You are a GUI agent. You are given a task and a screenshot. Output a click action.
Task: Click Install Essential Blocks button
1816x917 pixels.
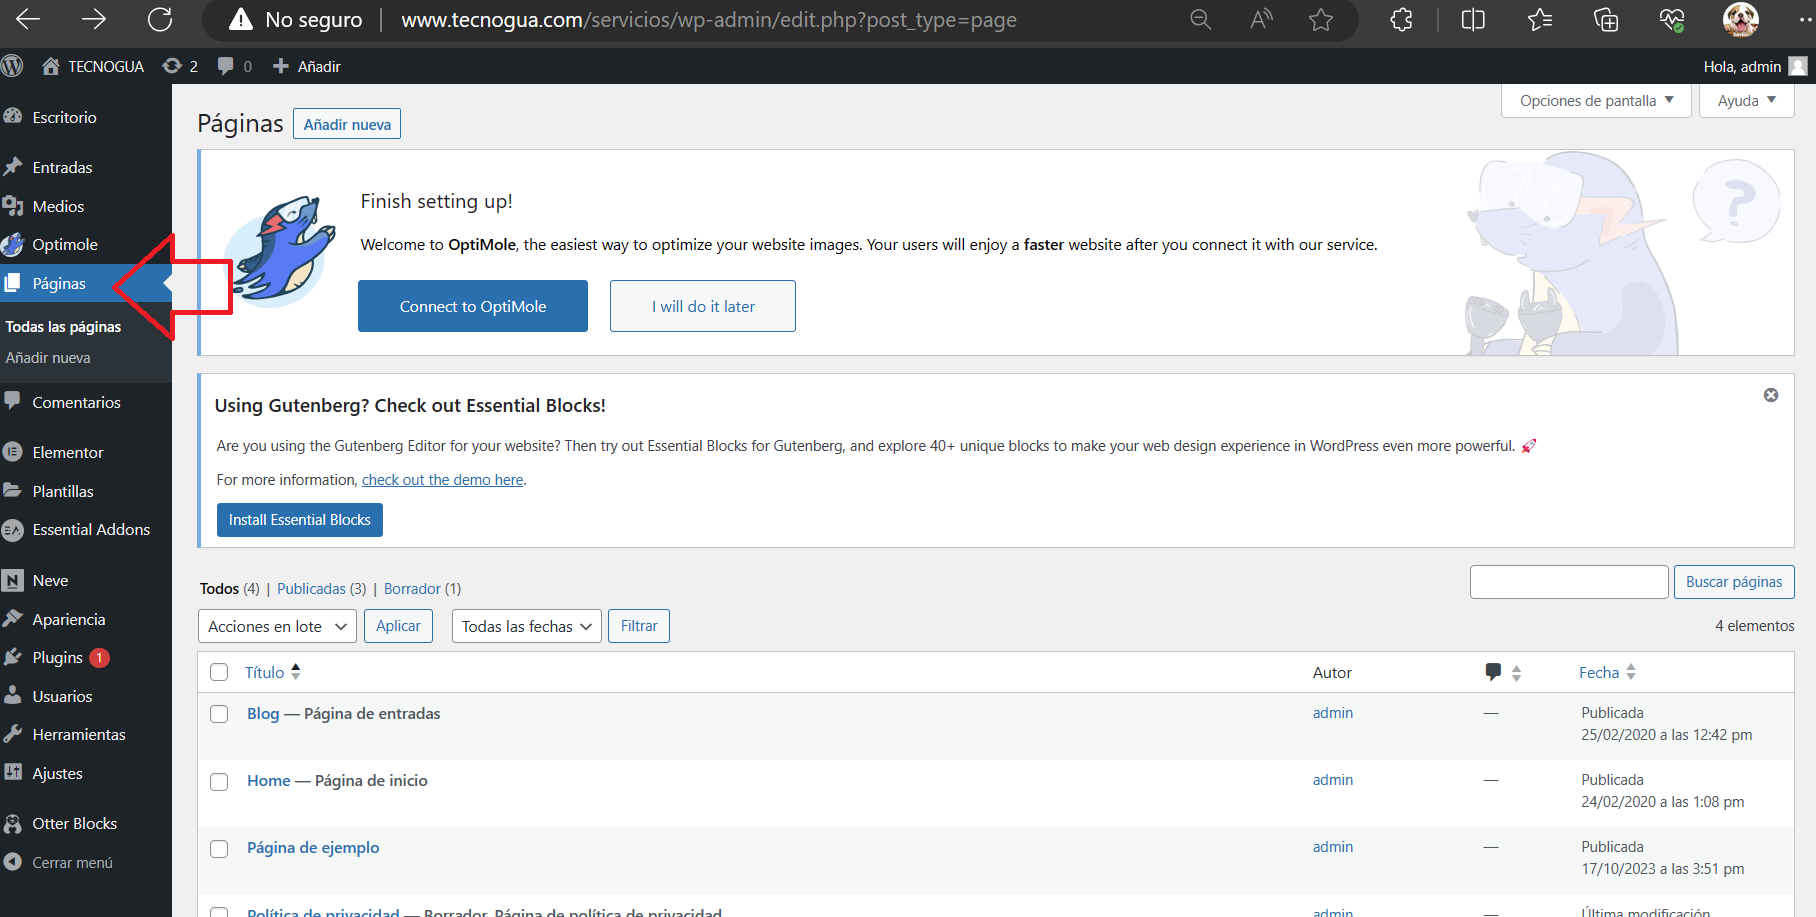pyautogui.click(x=300, y=520)
